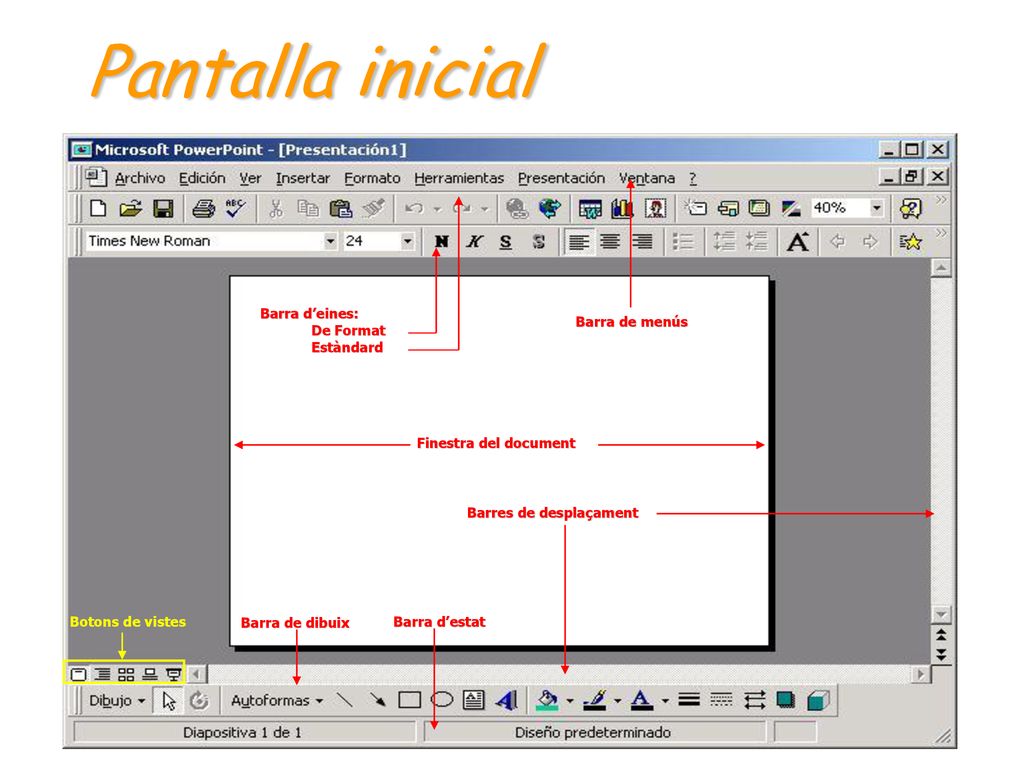Select the Free Rotate tool

[x=199, y=701]
